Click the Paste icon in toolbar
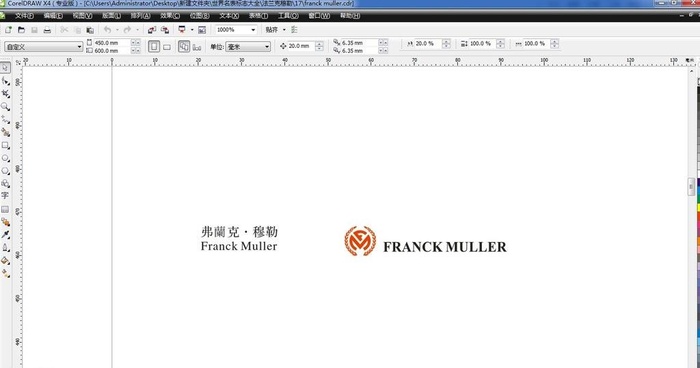 [90, 30]
